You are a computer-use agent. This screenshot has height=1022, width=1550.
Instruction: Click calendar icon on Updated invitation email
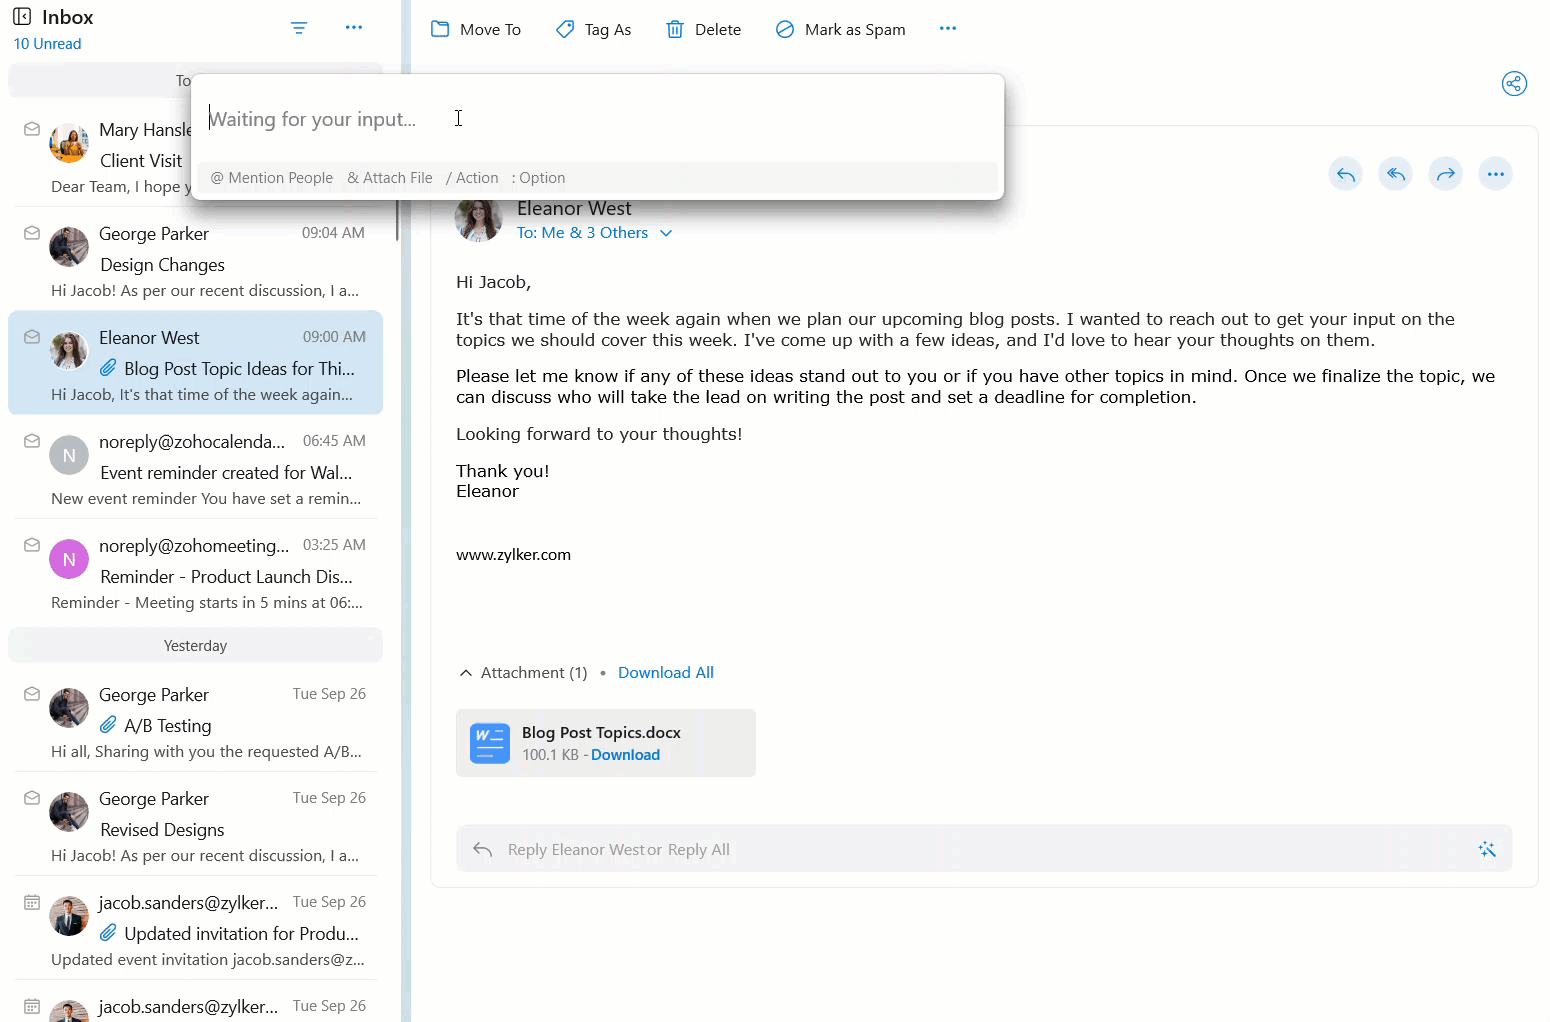(x=32, y=902)
